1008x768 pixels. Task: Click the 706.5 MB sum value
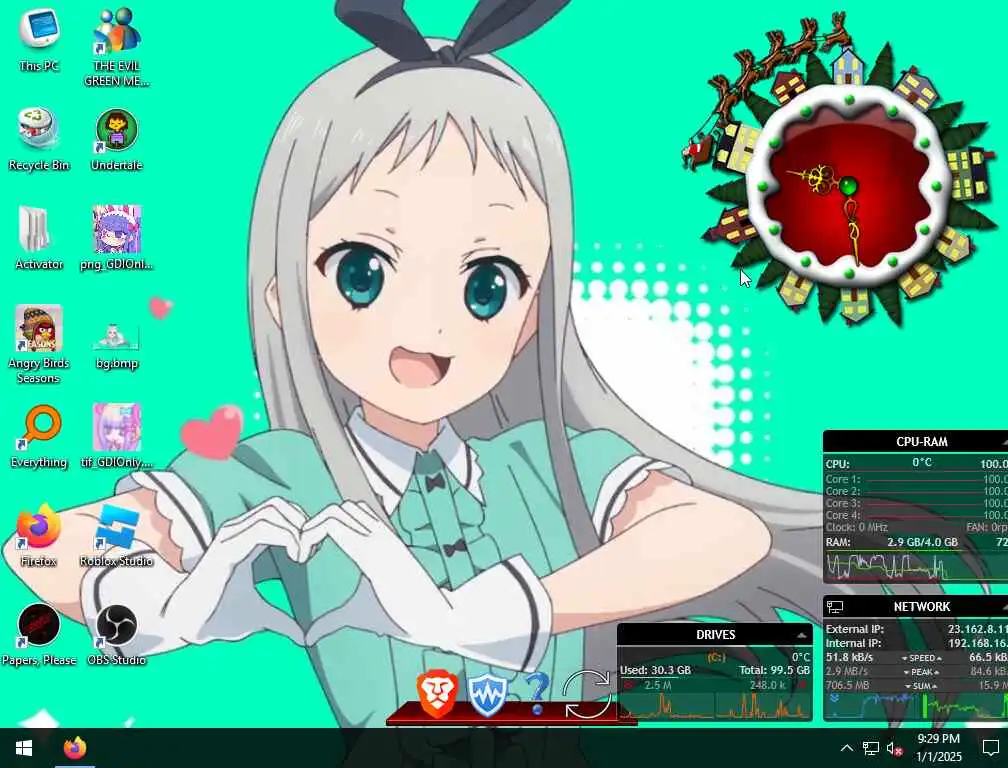(847, 686)
